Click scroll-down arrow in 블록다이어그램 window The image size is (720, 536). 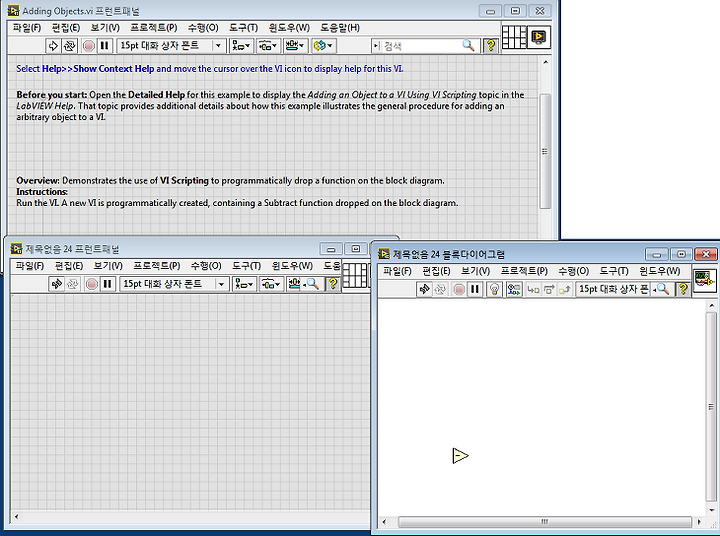pyautogui.click(x=711, y=510)
